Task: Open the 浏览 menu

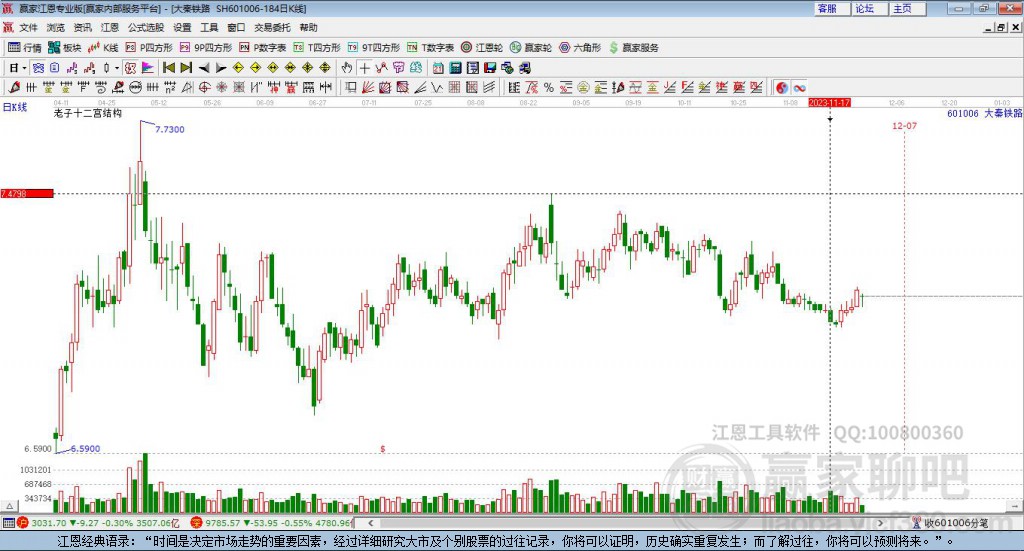Action: [x=56, y=27]
